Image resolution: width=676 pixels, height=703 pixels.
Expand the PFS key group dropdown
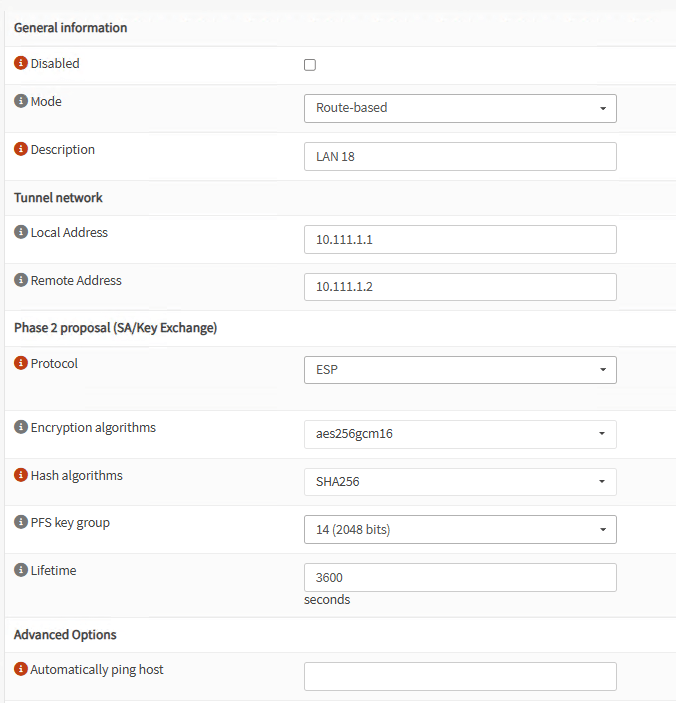460,529
